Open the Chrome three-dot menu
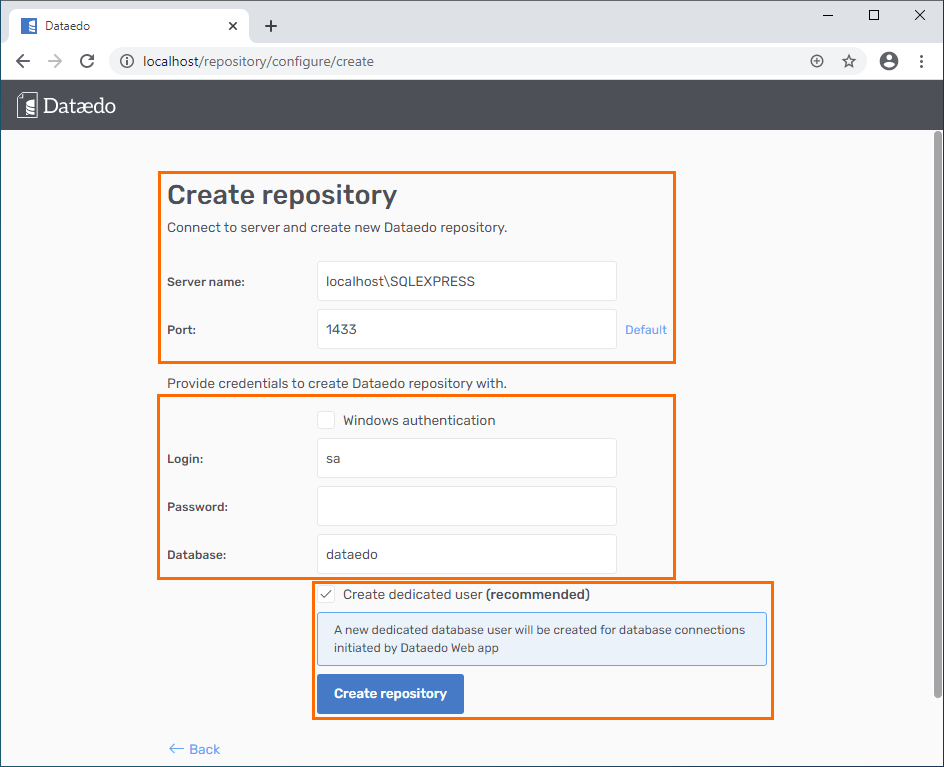 pos(921,61)
